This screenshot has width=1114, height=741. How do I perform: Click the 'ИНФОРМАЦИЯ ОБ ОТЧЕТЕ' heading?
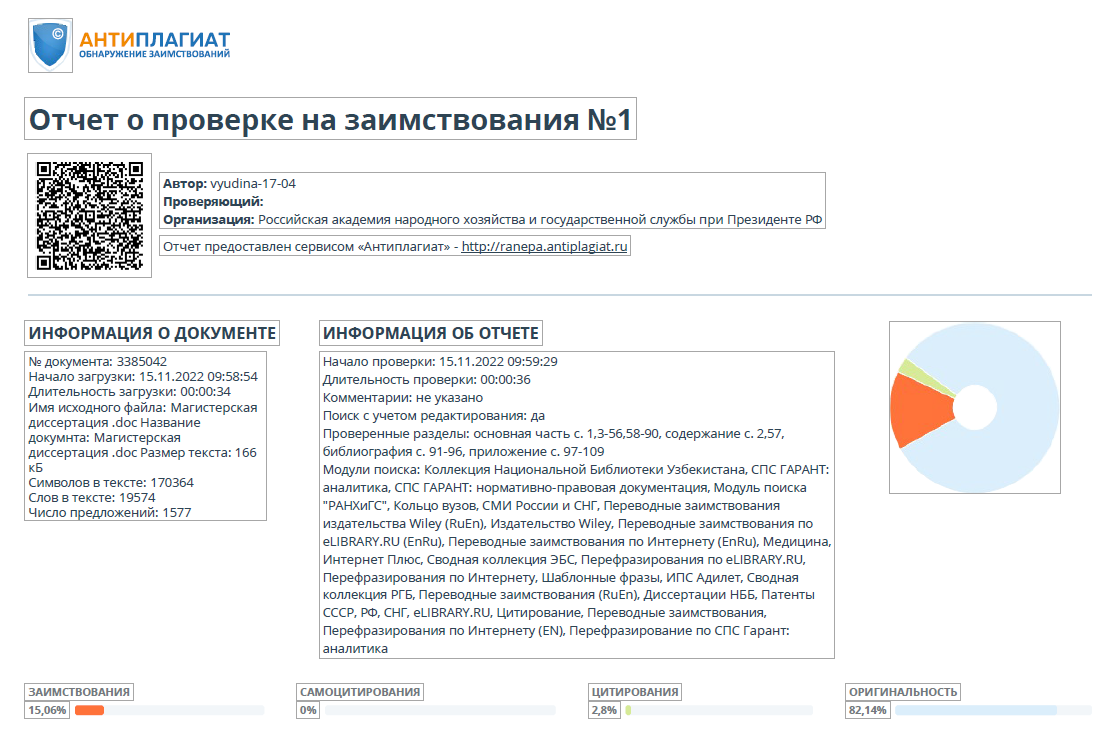431,333
